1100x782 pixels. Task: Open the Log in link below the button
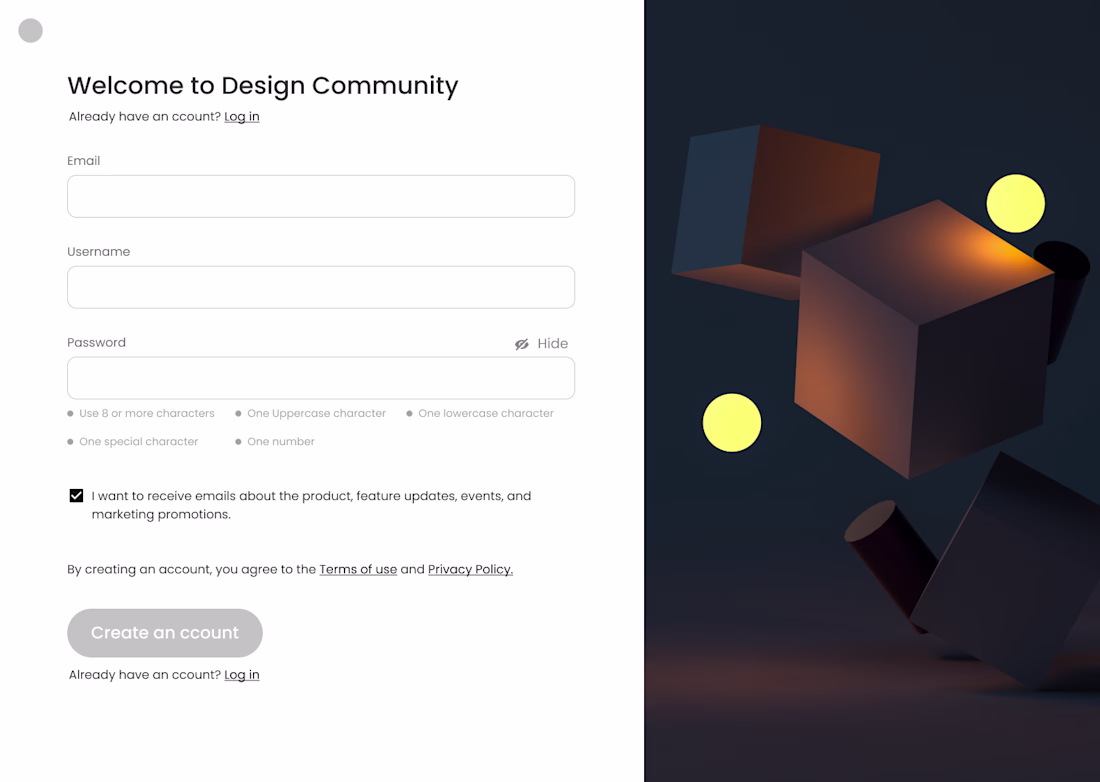(x=241, y=675)
